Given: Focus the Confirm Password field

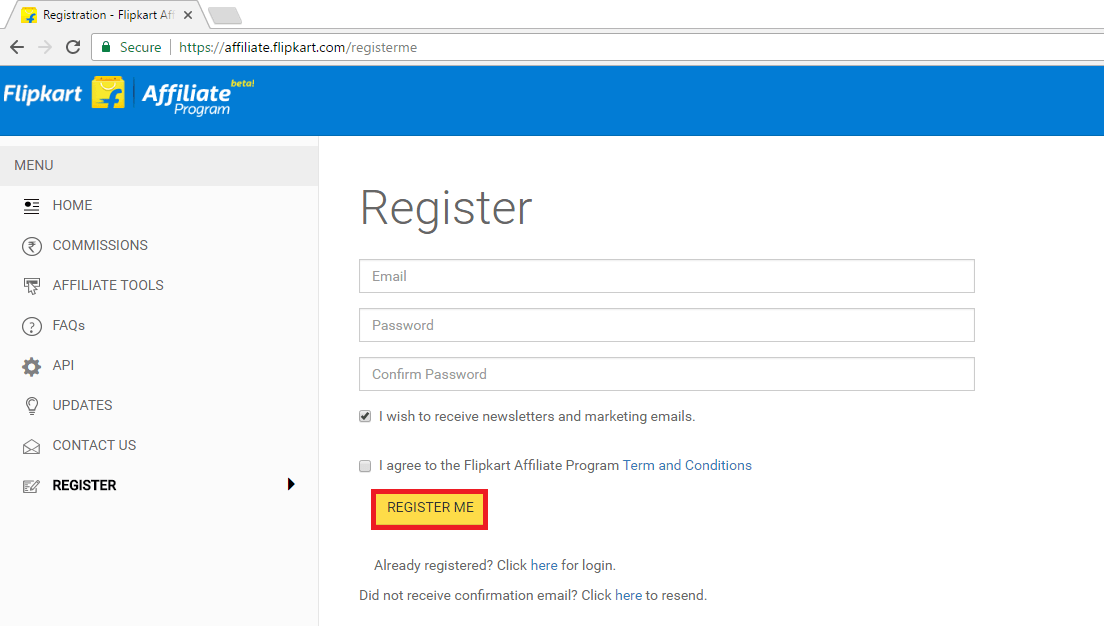Looking at the screenshot, I should (x=667, y=374).
